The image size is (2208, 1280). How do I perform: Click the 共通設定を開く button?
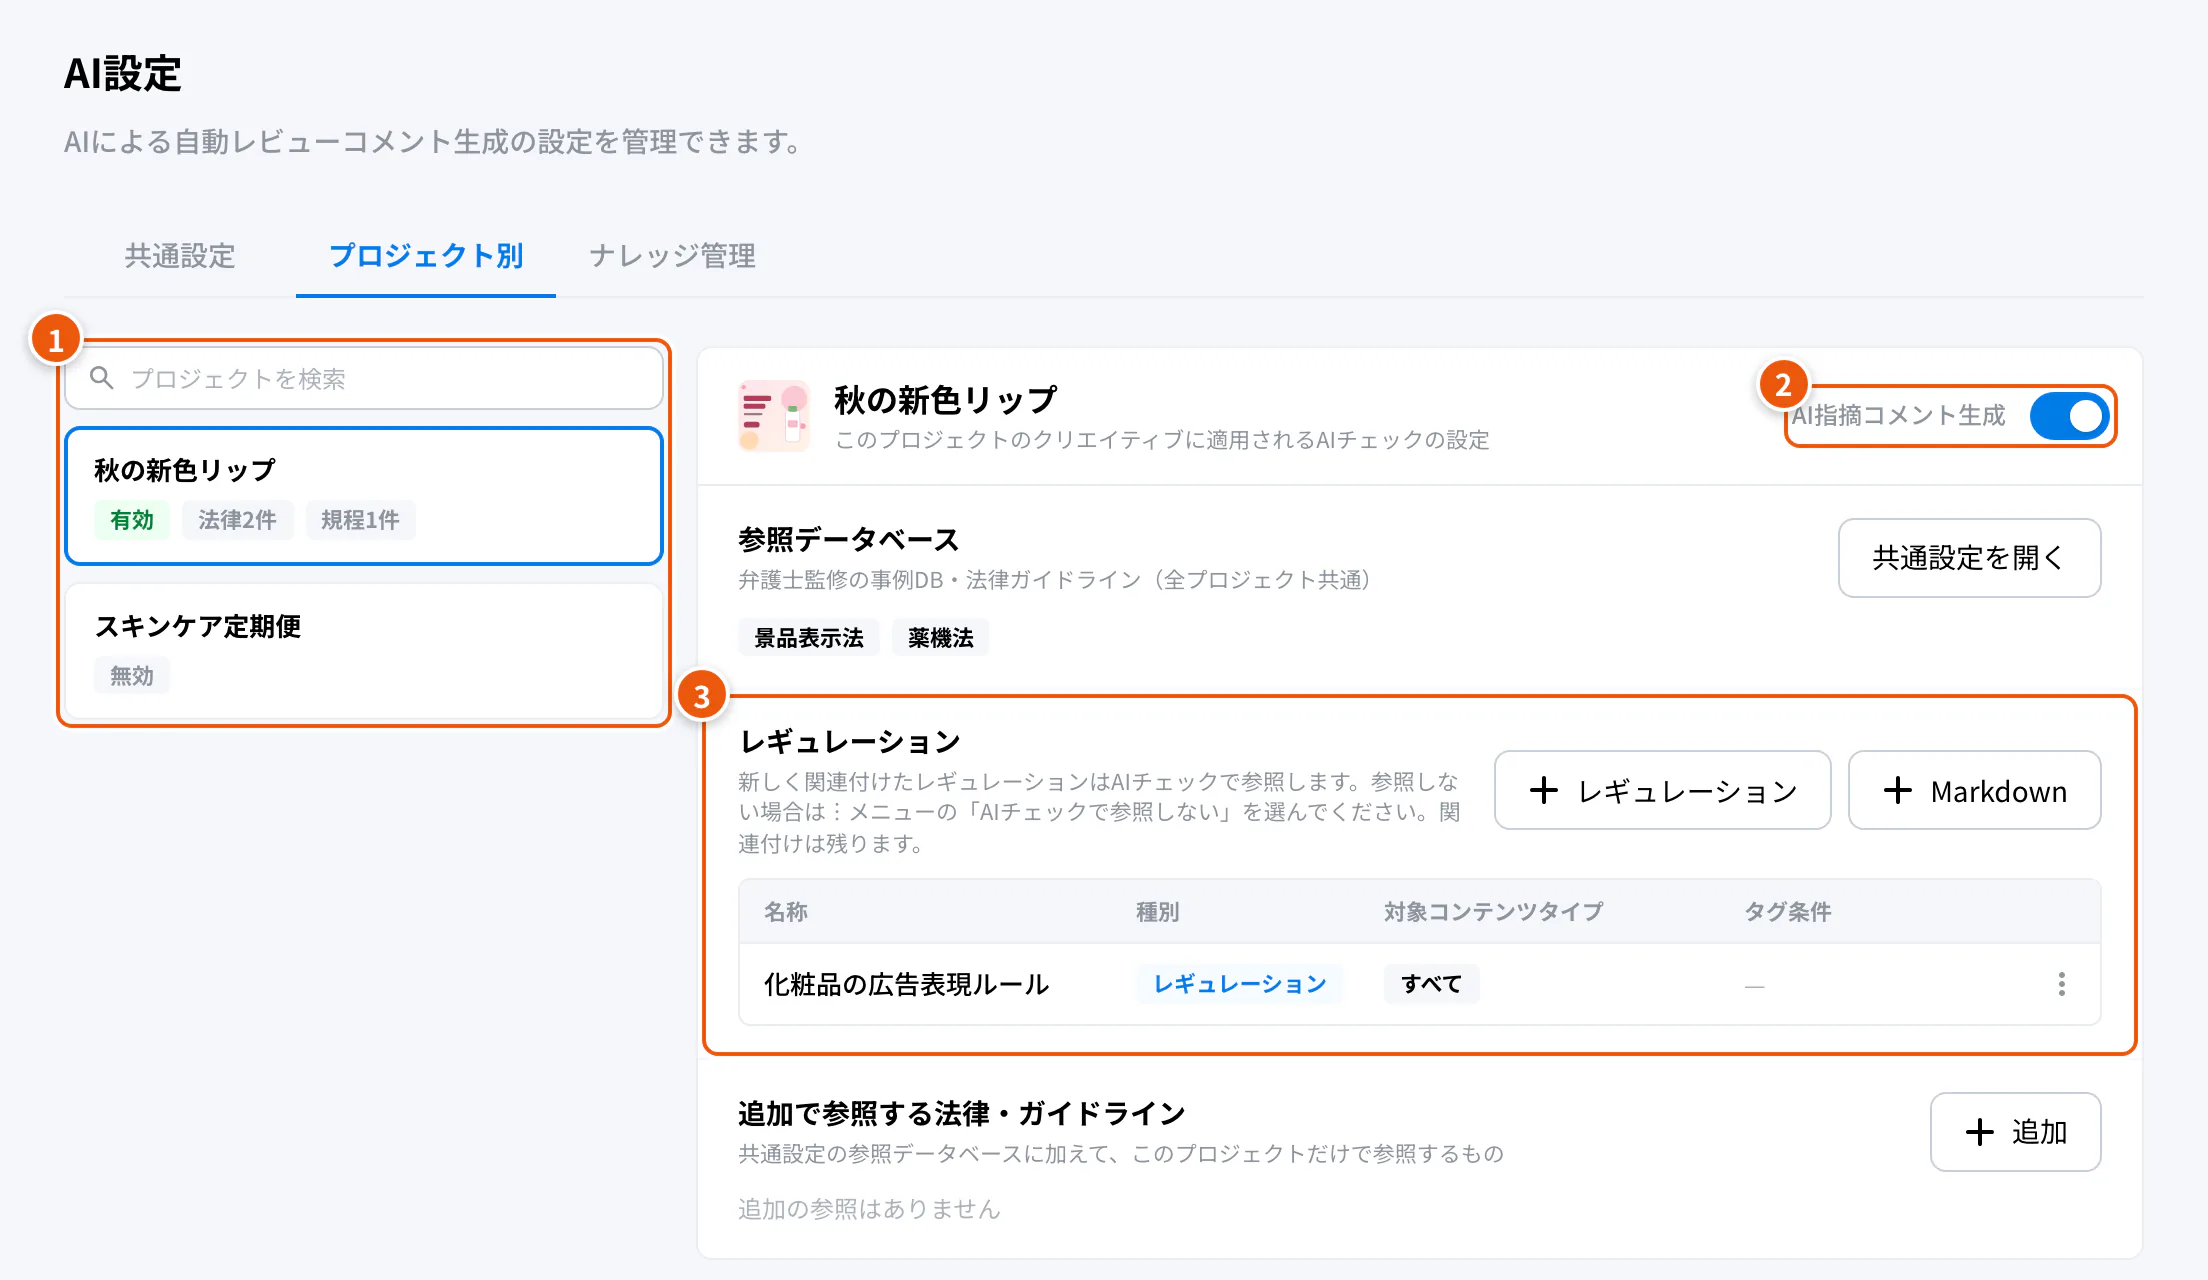(x=1969, y=558)
